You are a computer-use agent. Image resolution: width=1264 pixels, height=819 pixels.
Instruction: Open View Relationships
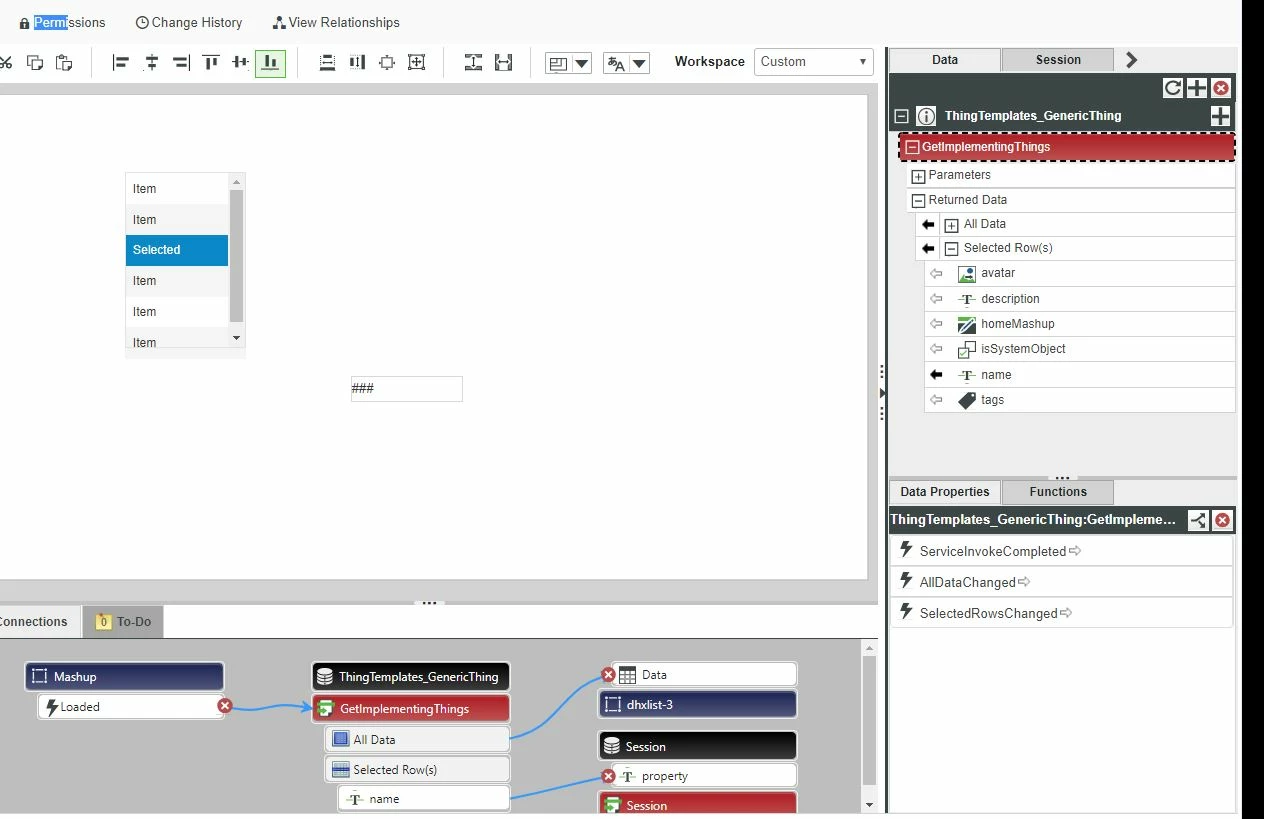point(336,22)
